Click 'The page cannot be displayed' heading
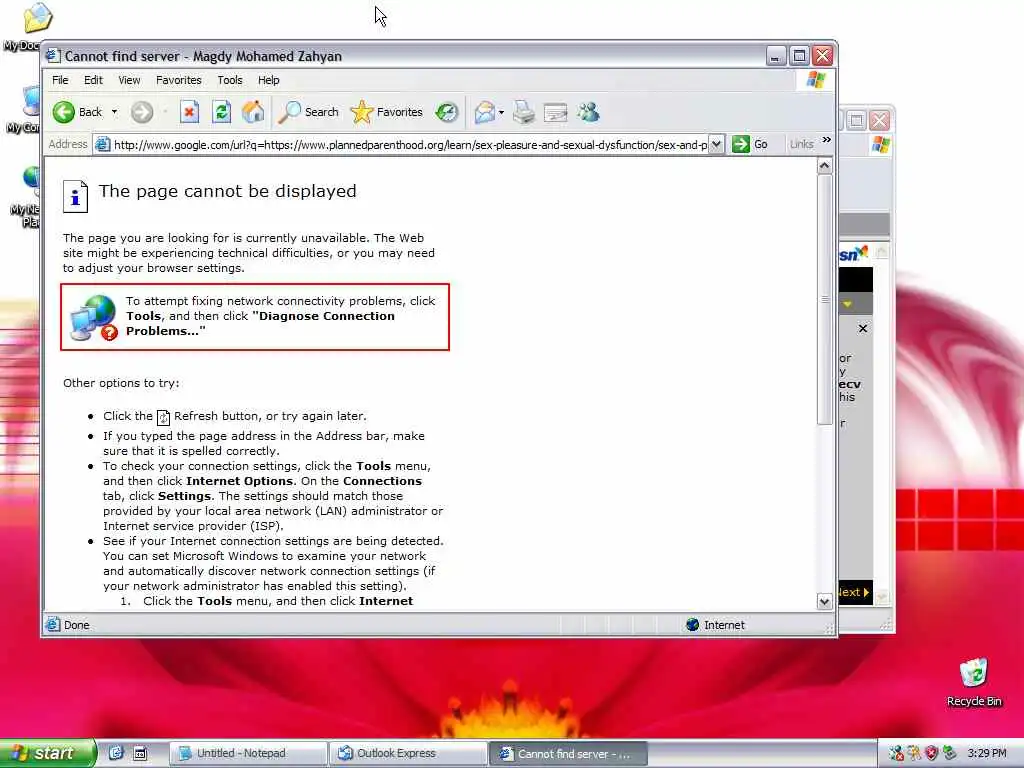 click(227, 191)
